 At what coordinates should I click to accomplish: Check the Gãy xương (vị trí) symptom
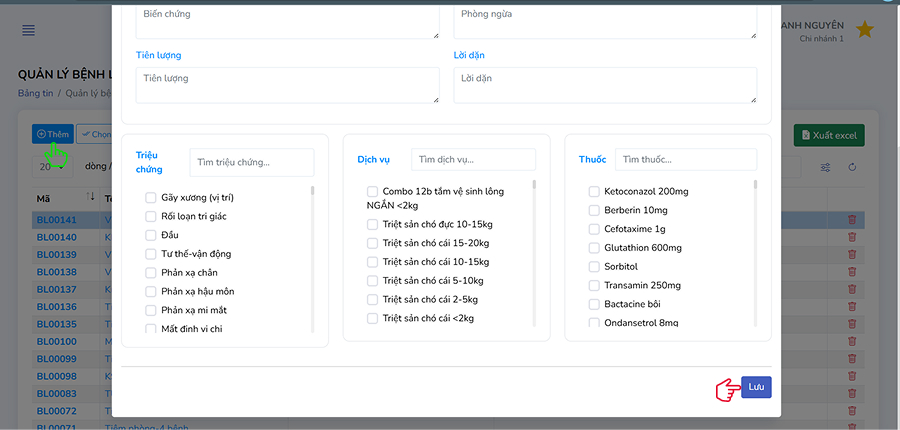point(151,198)
